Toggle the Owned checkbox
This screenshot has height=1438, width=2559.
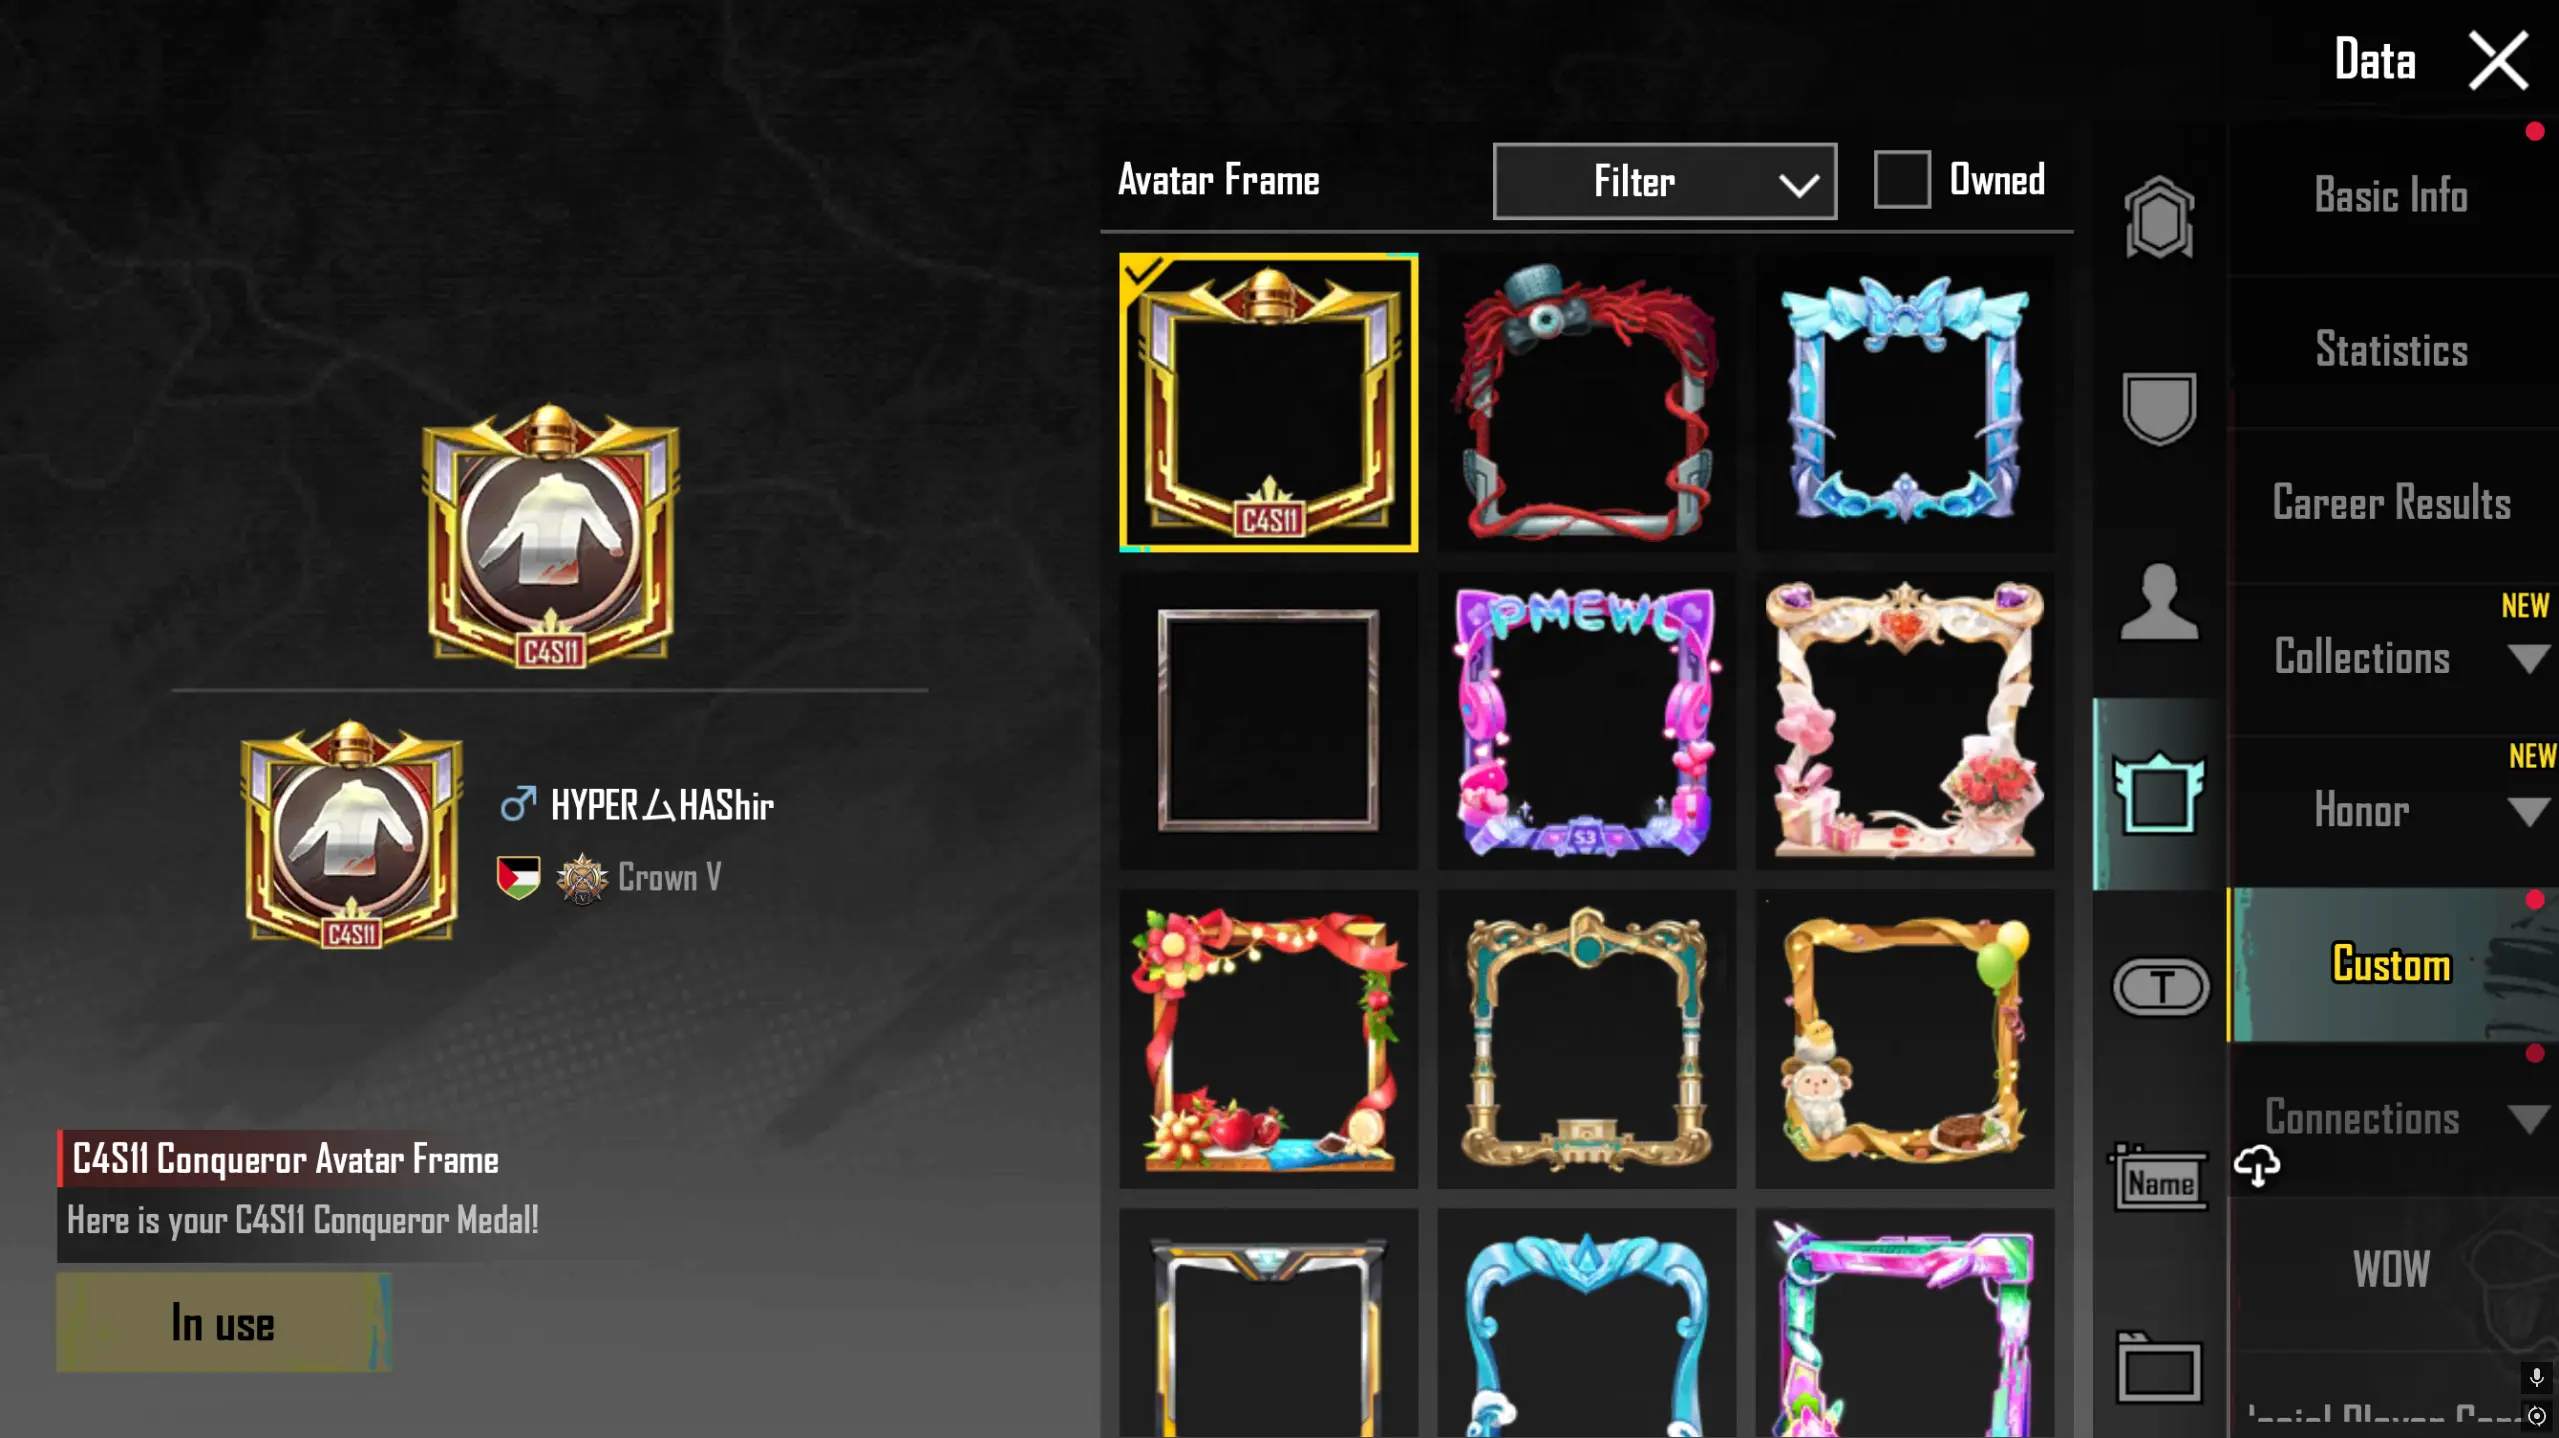(1901, 180)
